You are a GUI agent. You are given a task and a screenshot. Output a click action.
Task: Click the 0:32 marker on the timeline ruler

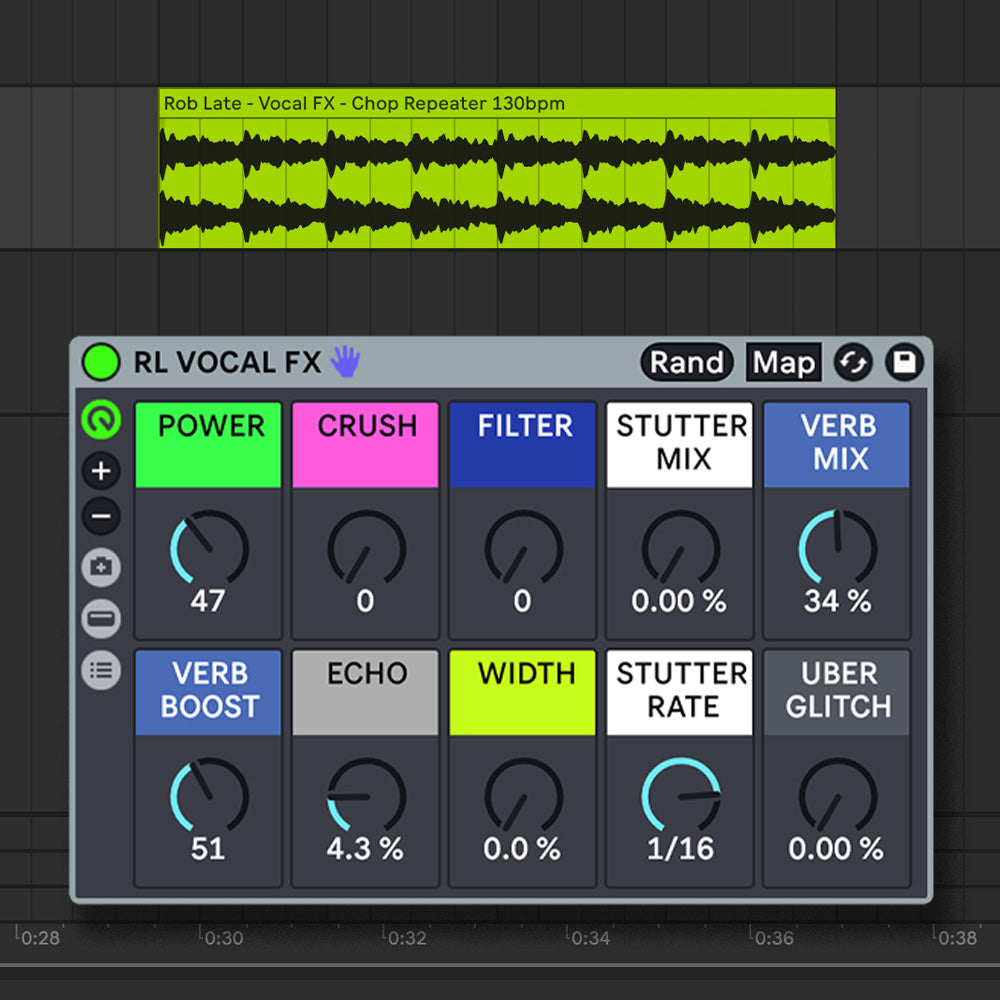407,938
